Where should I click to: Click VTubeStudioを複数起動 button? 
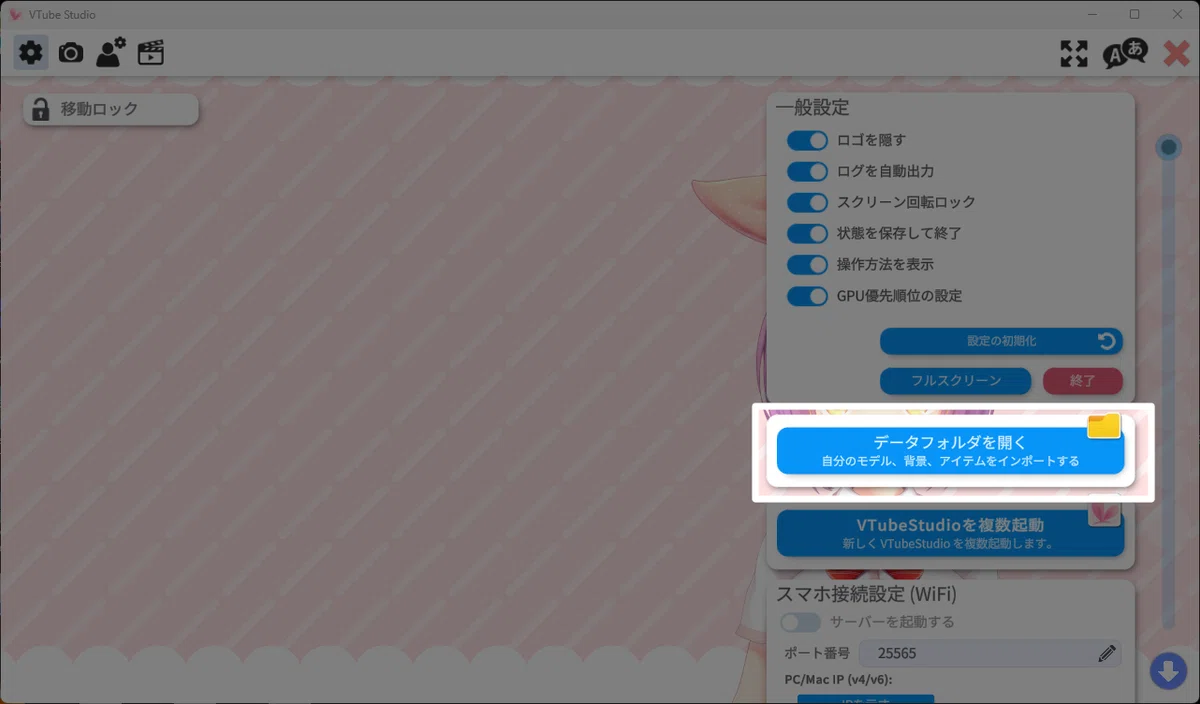(x=950, y=533)
